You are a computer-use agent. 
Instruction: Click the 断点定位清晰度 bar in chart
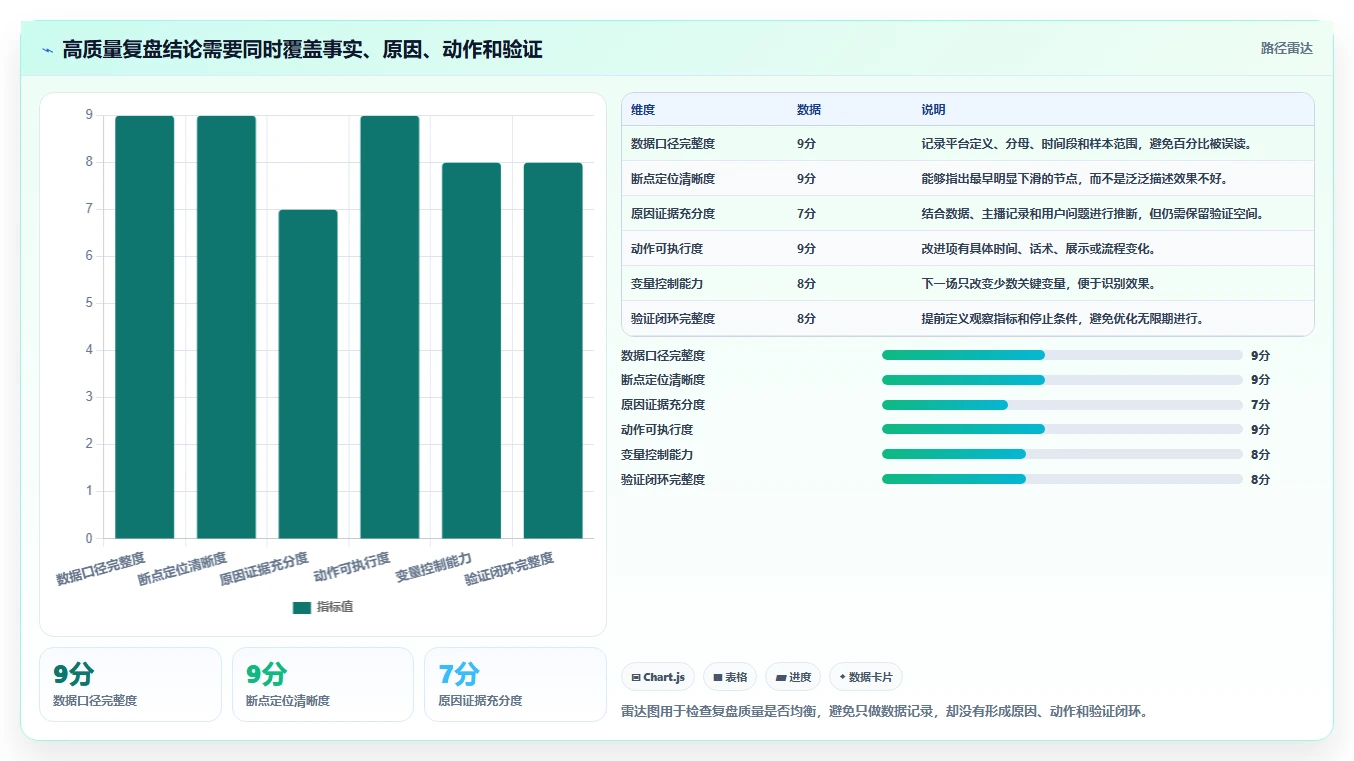click(226, 327)
